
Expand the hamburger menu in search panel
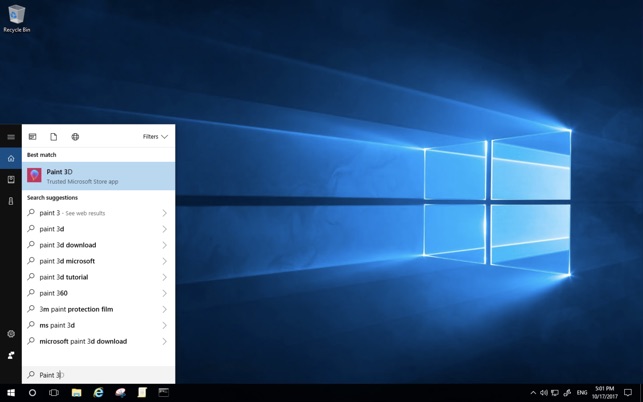11,137
